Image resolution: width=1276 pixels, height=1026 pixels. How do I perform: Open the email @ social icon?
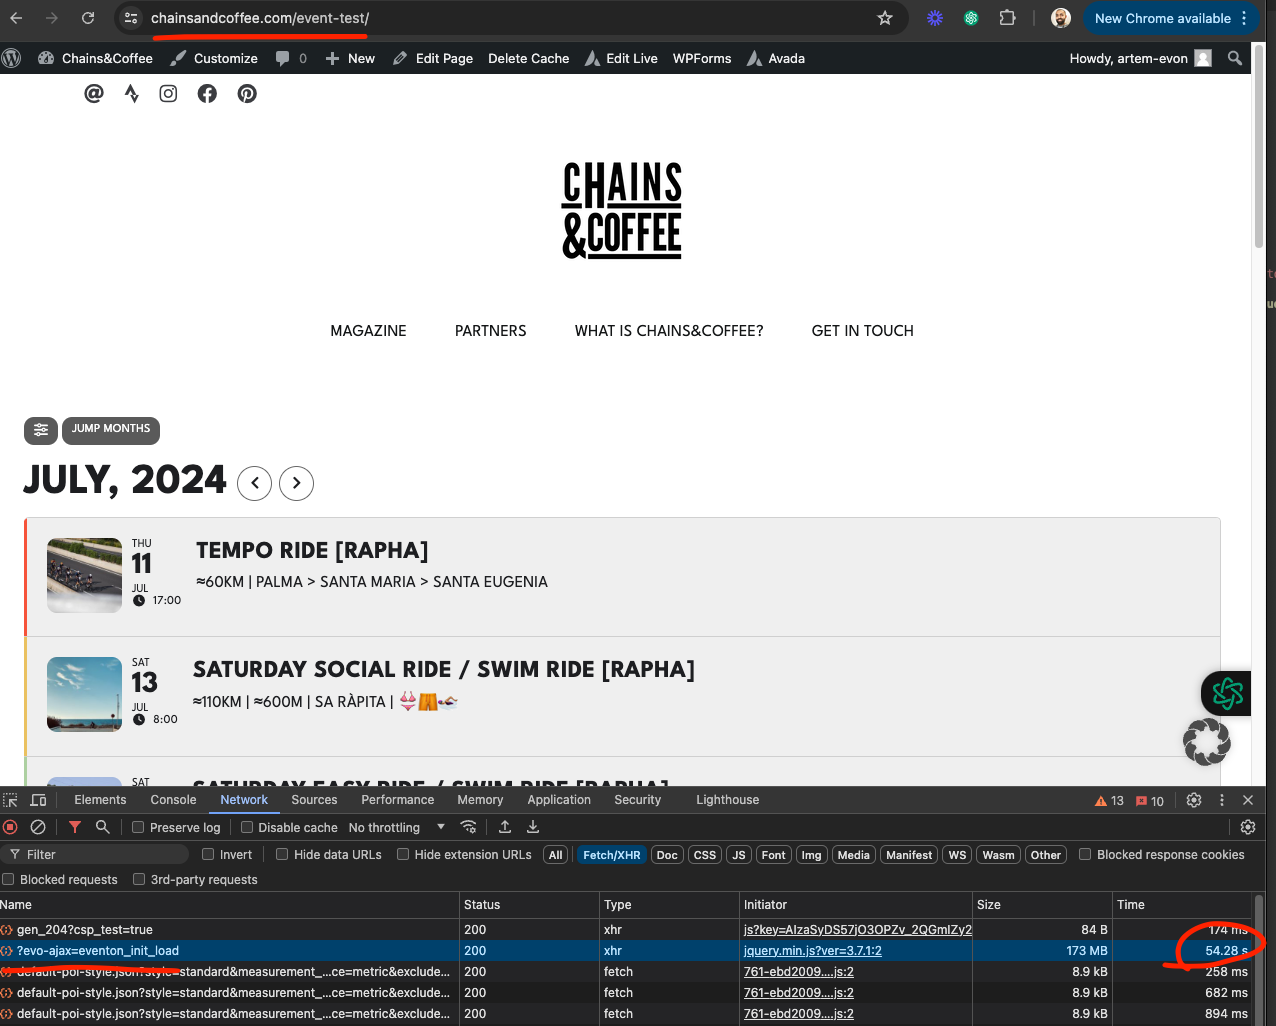tap(94, 93)
